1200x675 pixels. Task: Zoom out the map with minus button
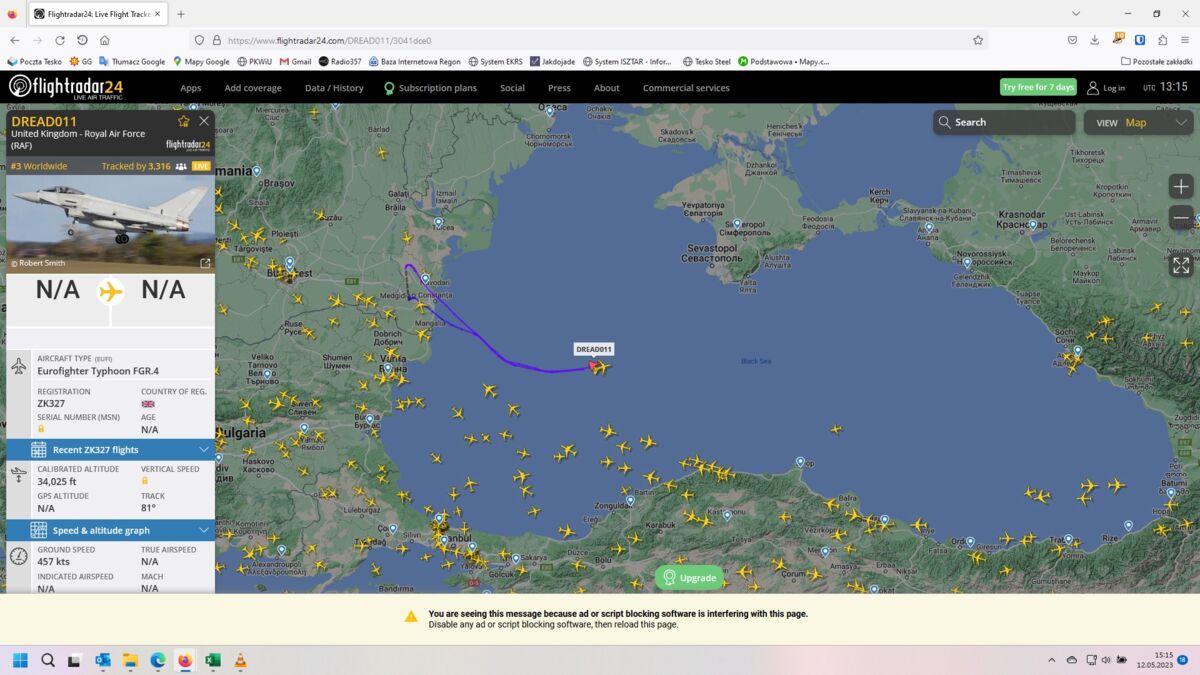point(1181,218)
